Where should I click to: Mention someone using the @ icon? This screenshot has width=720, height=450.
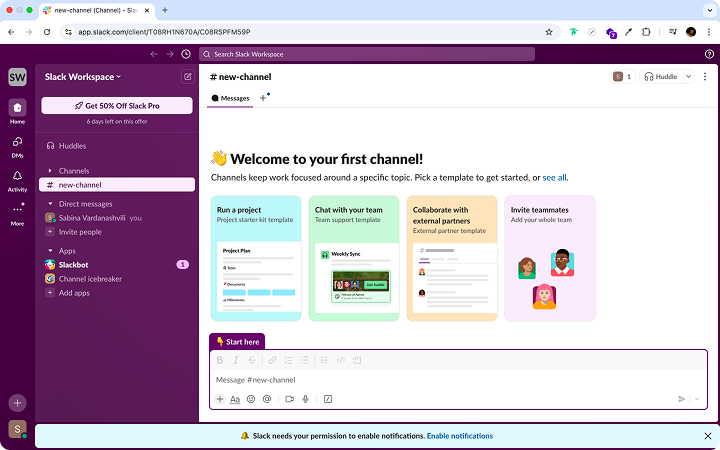click(267, 399)
